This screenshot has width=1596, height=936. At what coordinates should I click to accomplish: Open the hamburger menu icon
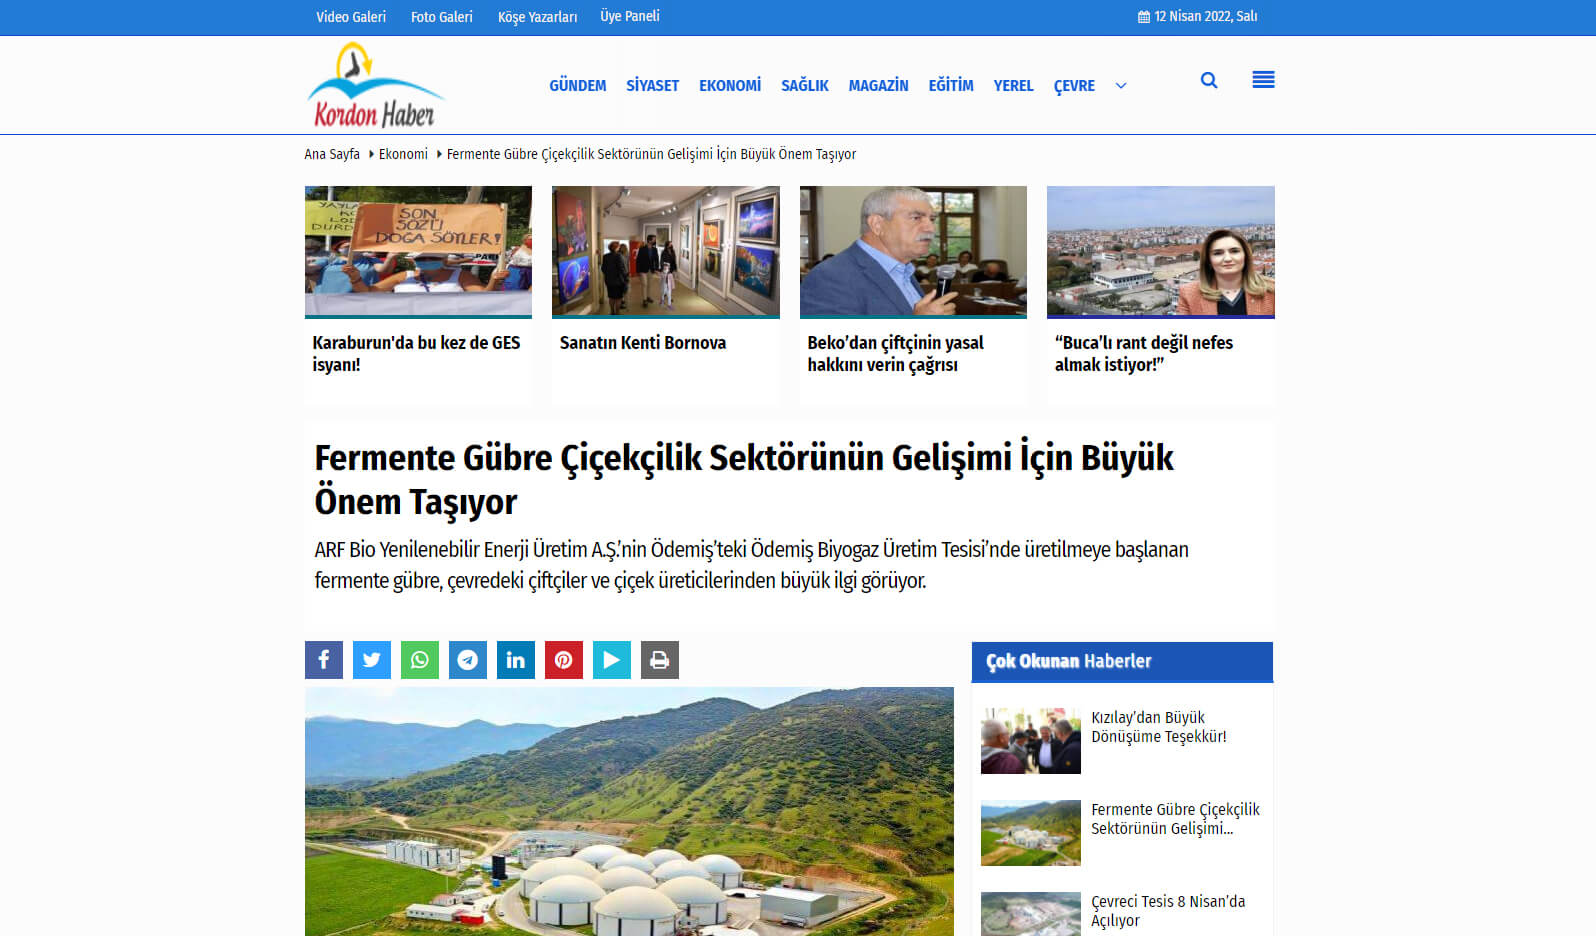click(1263, 80)
